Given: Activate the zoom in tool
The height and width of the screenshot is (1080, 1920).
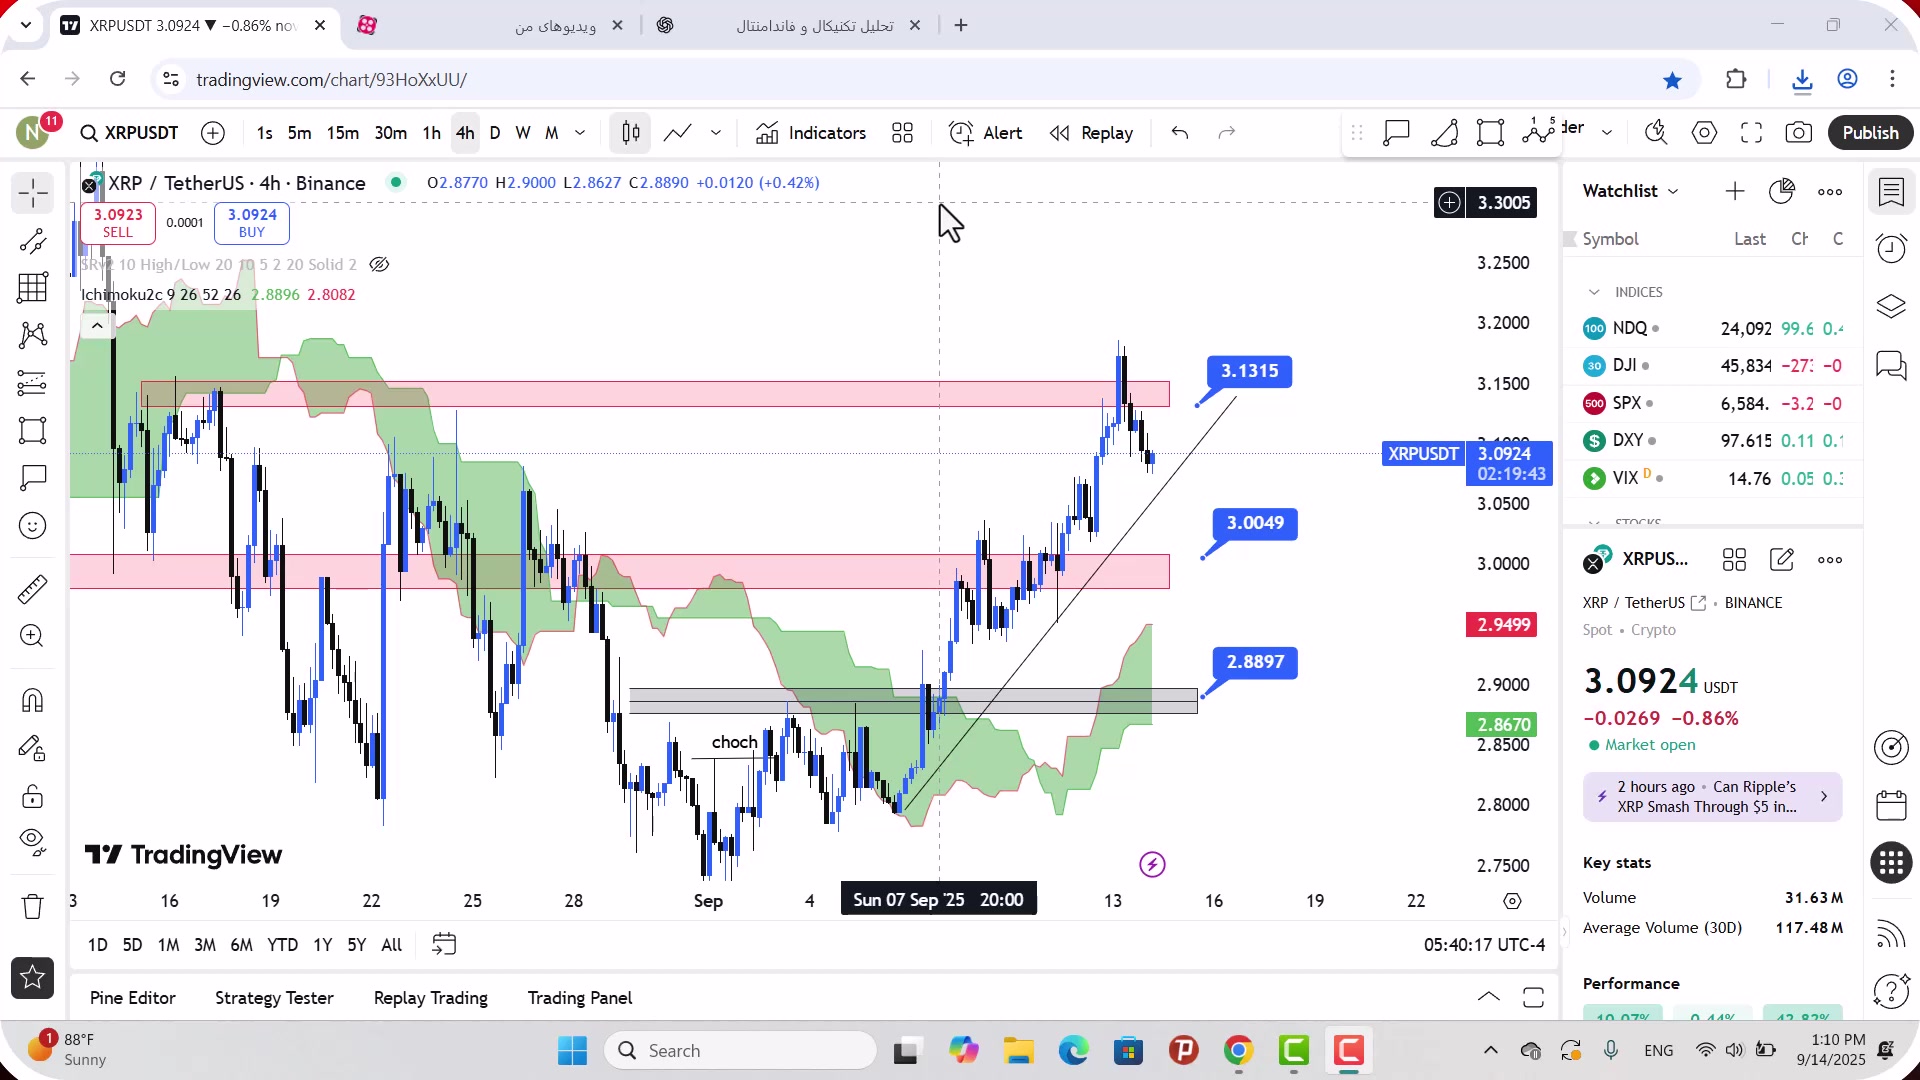Looking at the screenshot, I should 33,636.
